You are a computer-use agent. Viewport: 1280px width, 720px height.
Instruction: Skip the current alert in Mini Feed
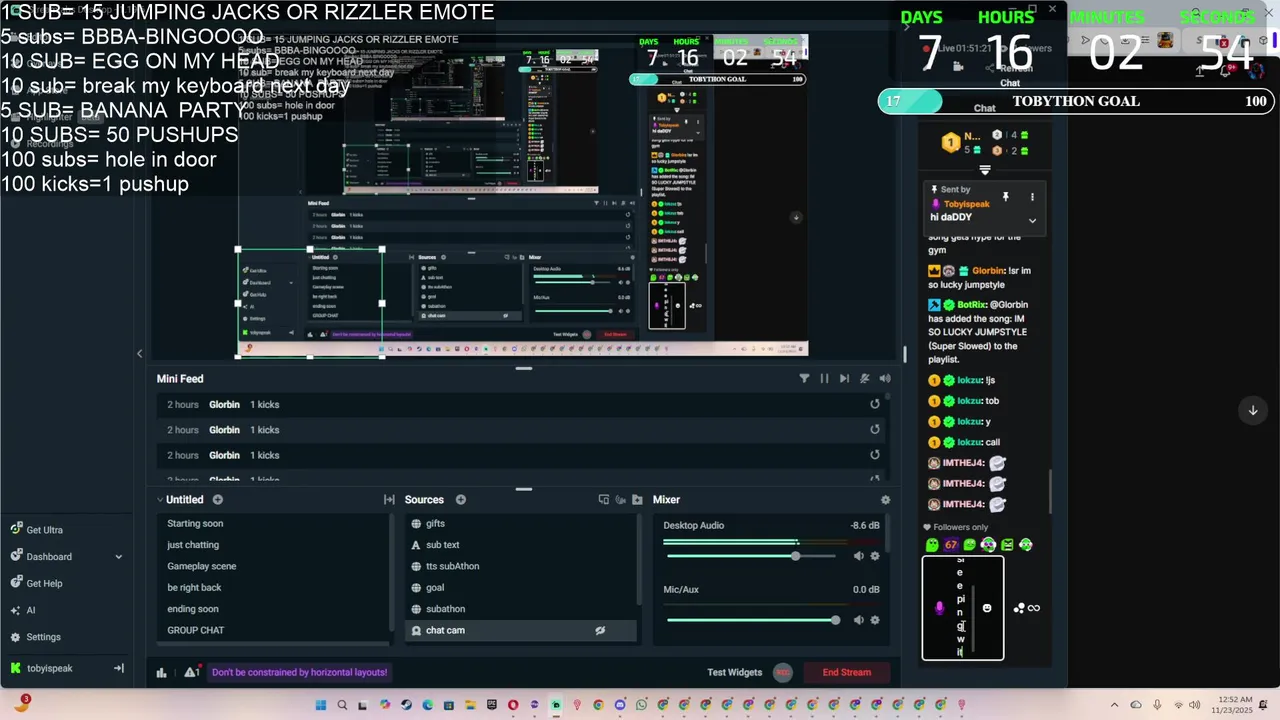tap(844, 379)
